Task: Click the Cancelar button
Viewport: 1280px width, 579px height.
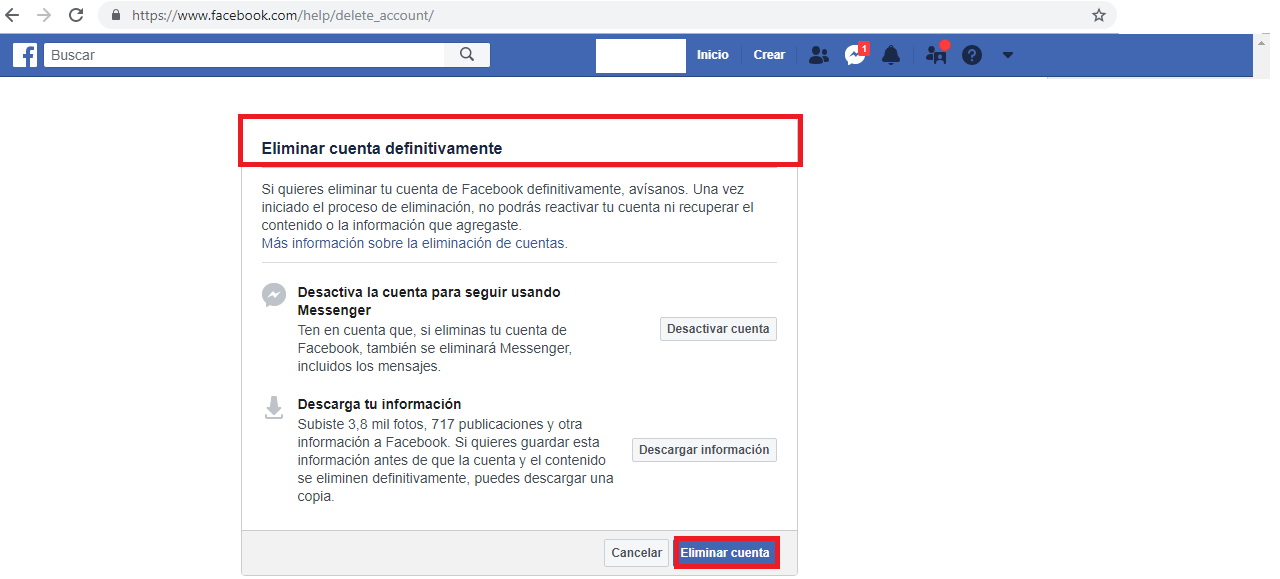Action: click(637, 553)
